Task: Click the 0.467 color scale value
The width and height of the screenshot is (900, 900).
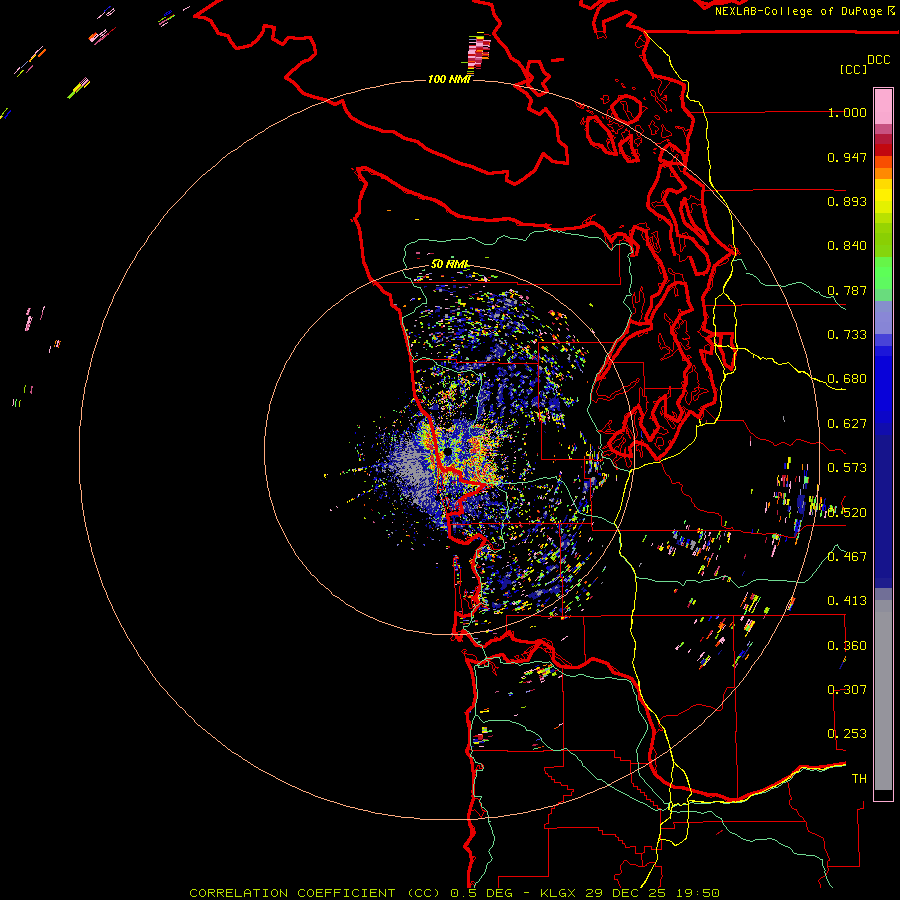Action: coord(847,556)
